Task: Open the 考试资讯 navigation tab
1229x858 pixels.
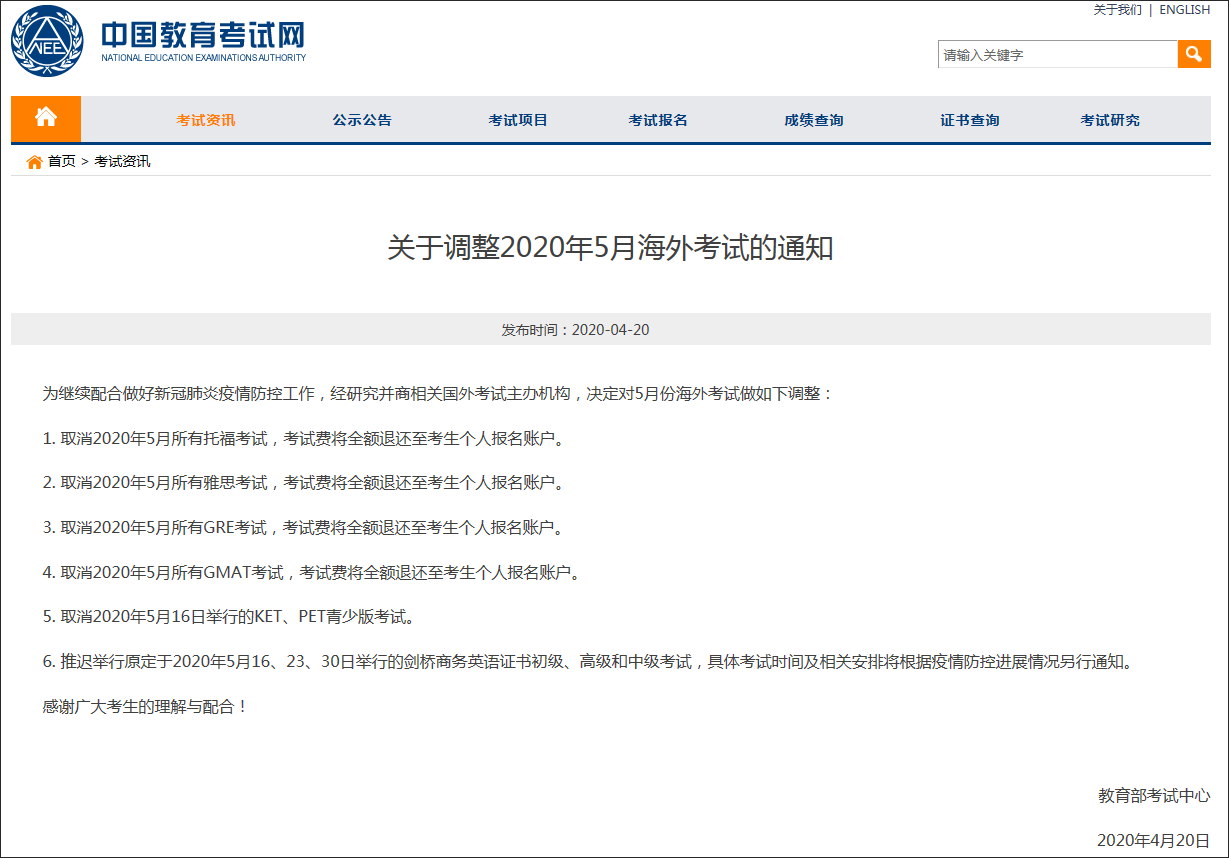Action: [x=206, y=120]
